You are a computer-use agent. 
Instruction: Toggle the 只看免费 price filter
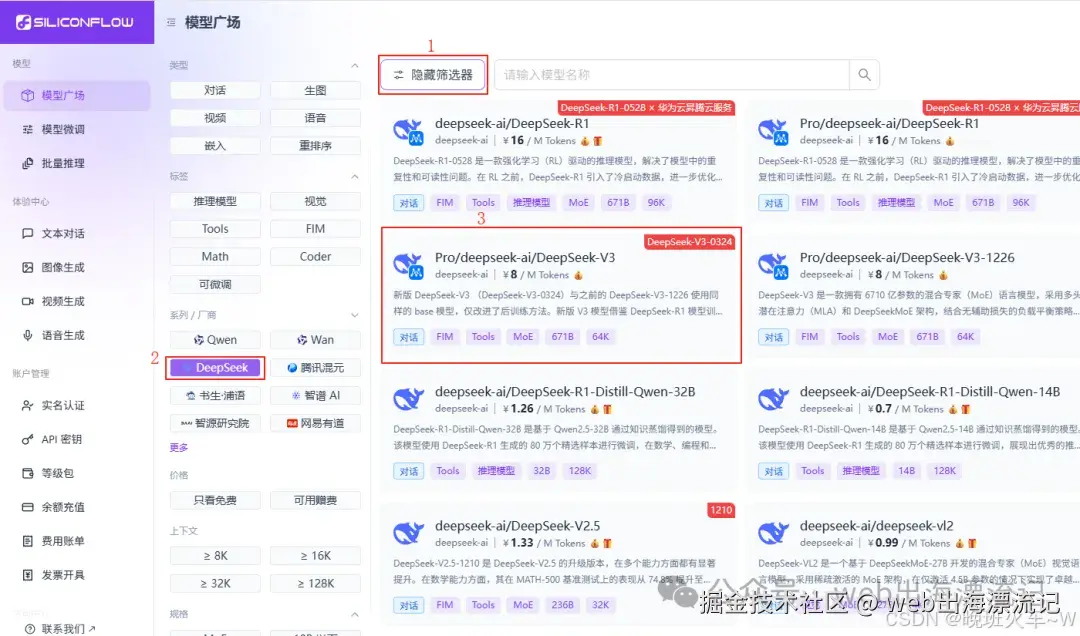(x=216, y=500)
